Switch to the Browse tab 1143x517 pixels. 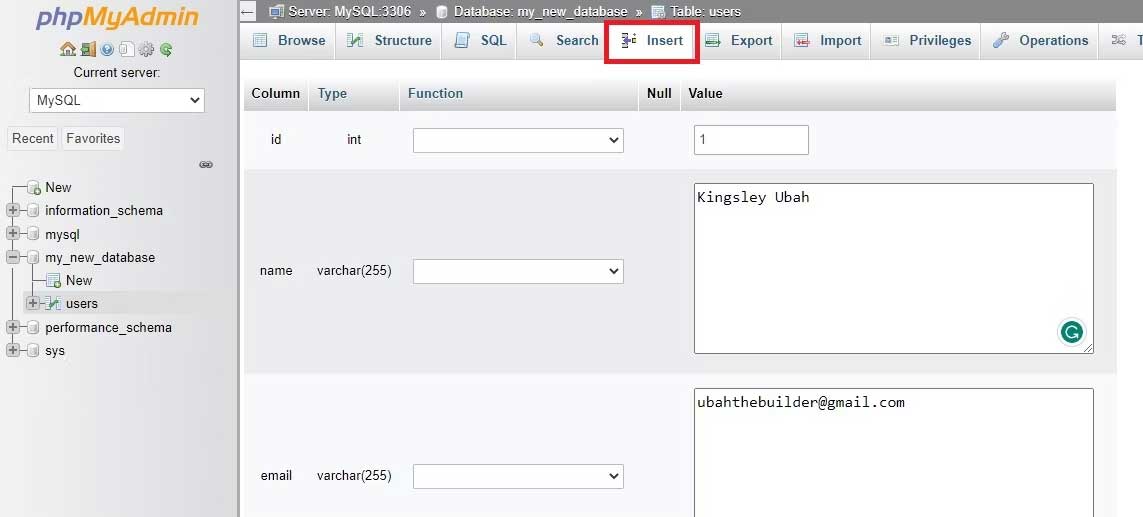(x=289, y=41)
